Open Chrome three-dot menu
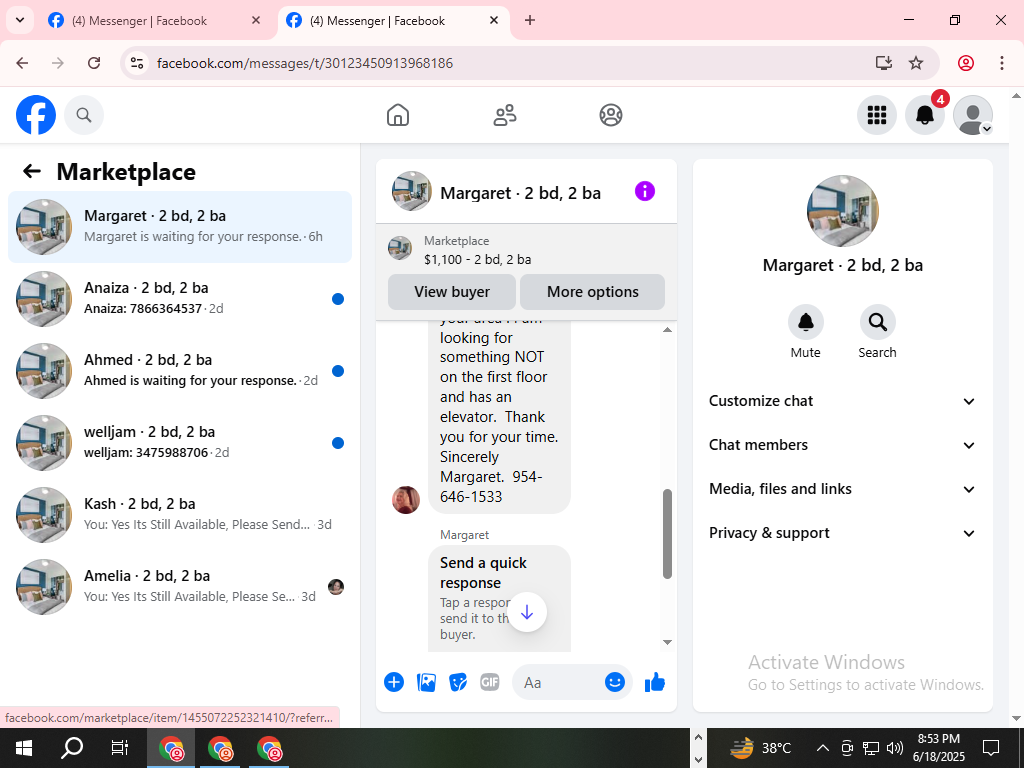The image size is (1024, 768). click(x=1002, y=63)
